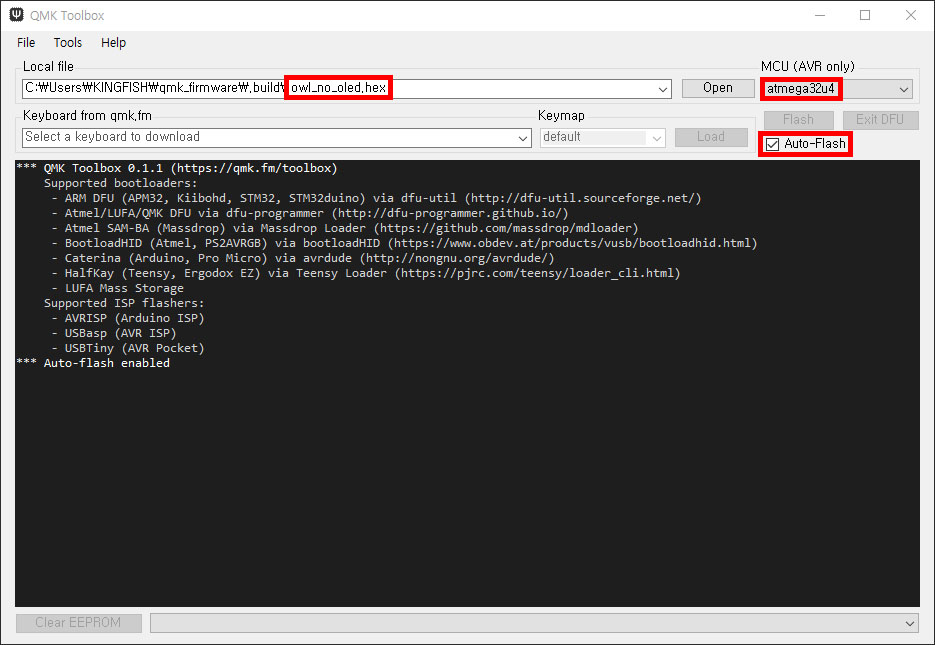935x645 pixels.
Task: Click the Clear EEPROM button
Action: (x=79, y=622)
